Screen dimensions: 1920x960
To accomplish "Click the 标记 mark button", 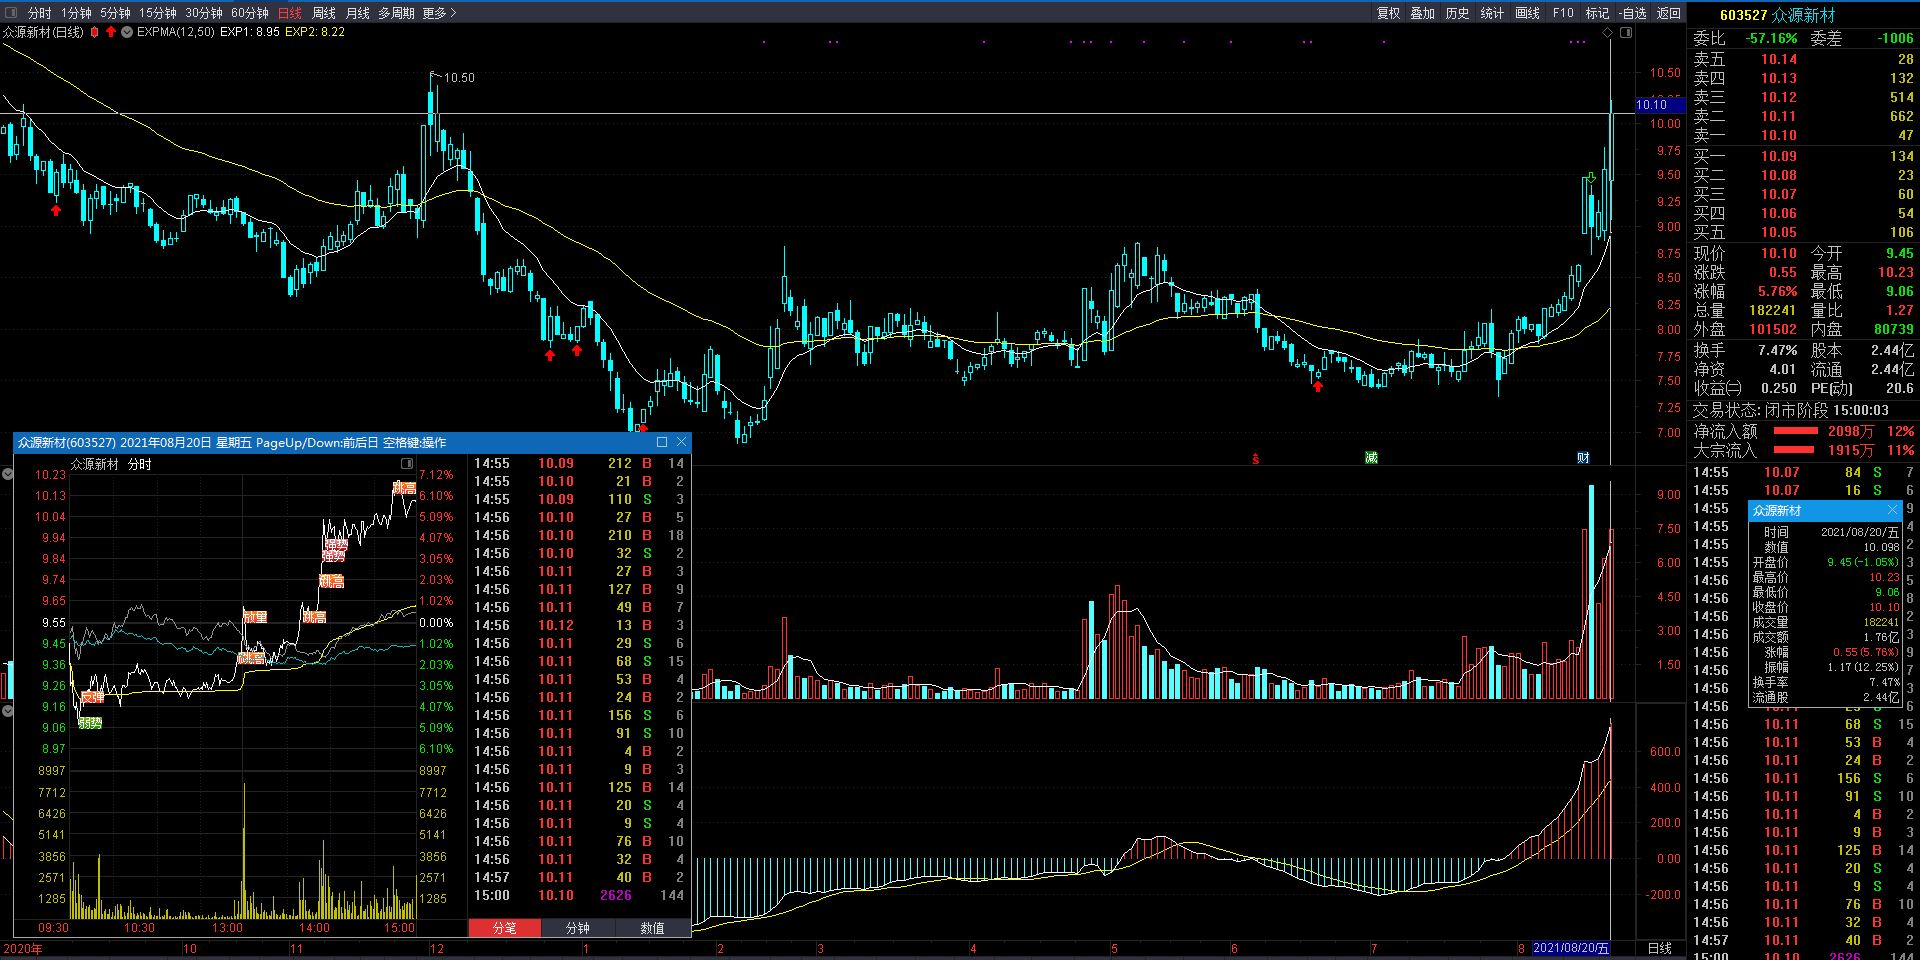I will pyautogui.click(x=1597, y=13).
